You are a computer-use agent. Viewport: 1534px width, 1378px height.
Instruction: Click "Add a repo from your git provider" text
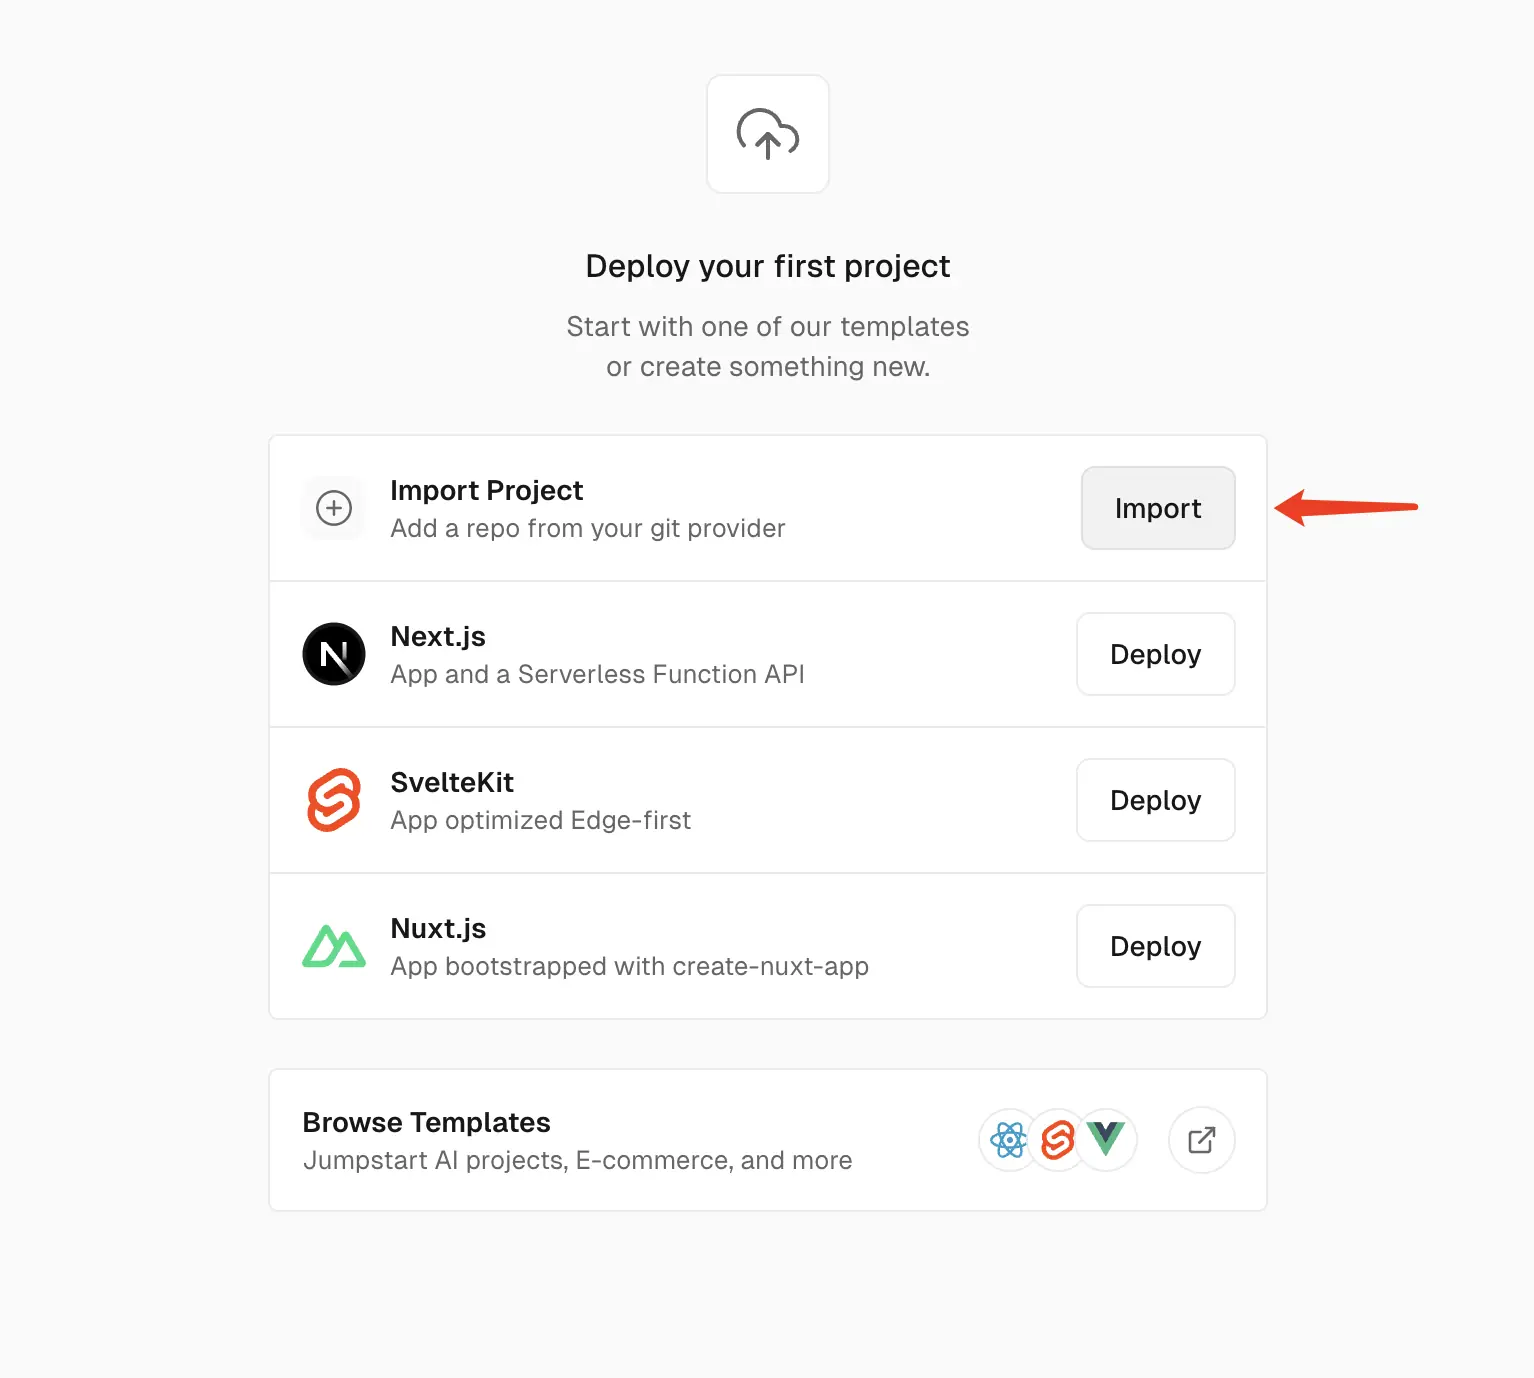coord(587,528)
